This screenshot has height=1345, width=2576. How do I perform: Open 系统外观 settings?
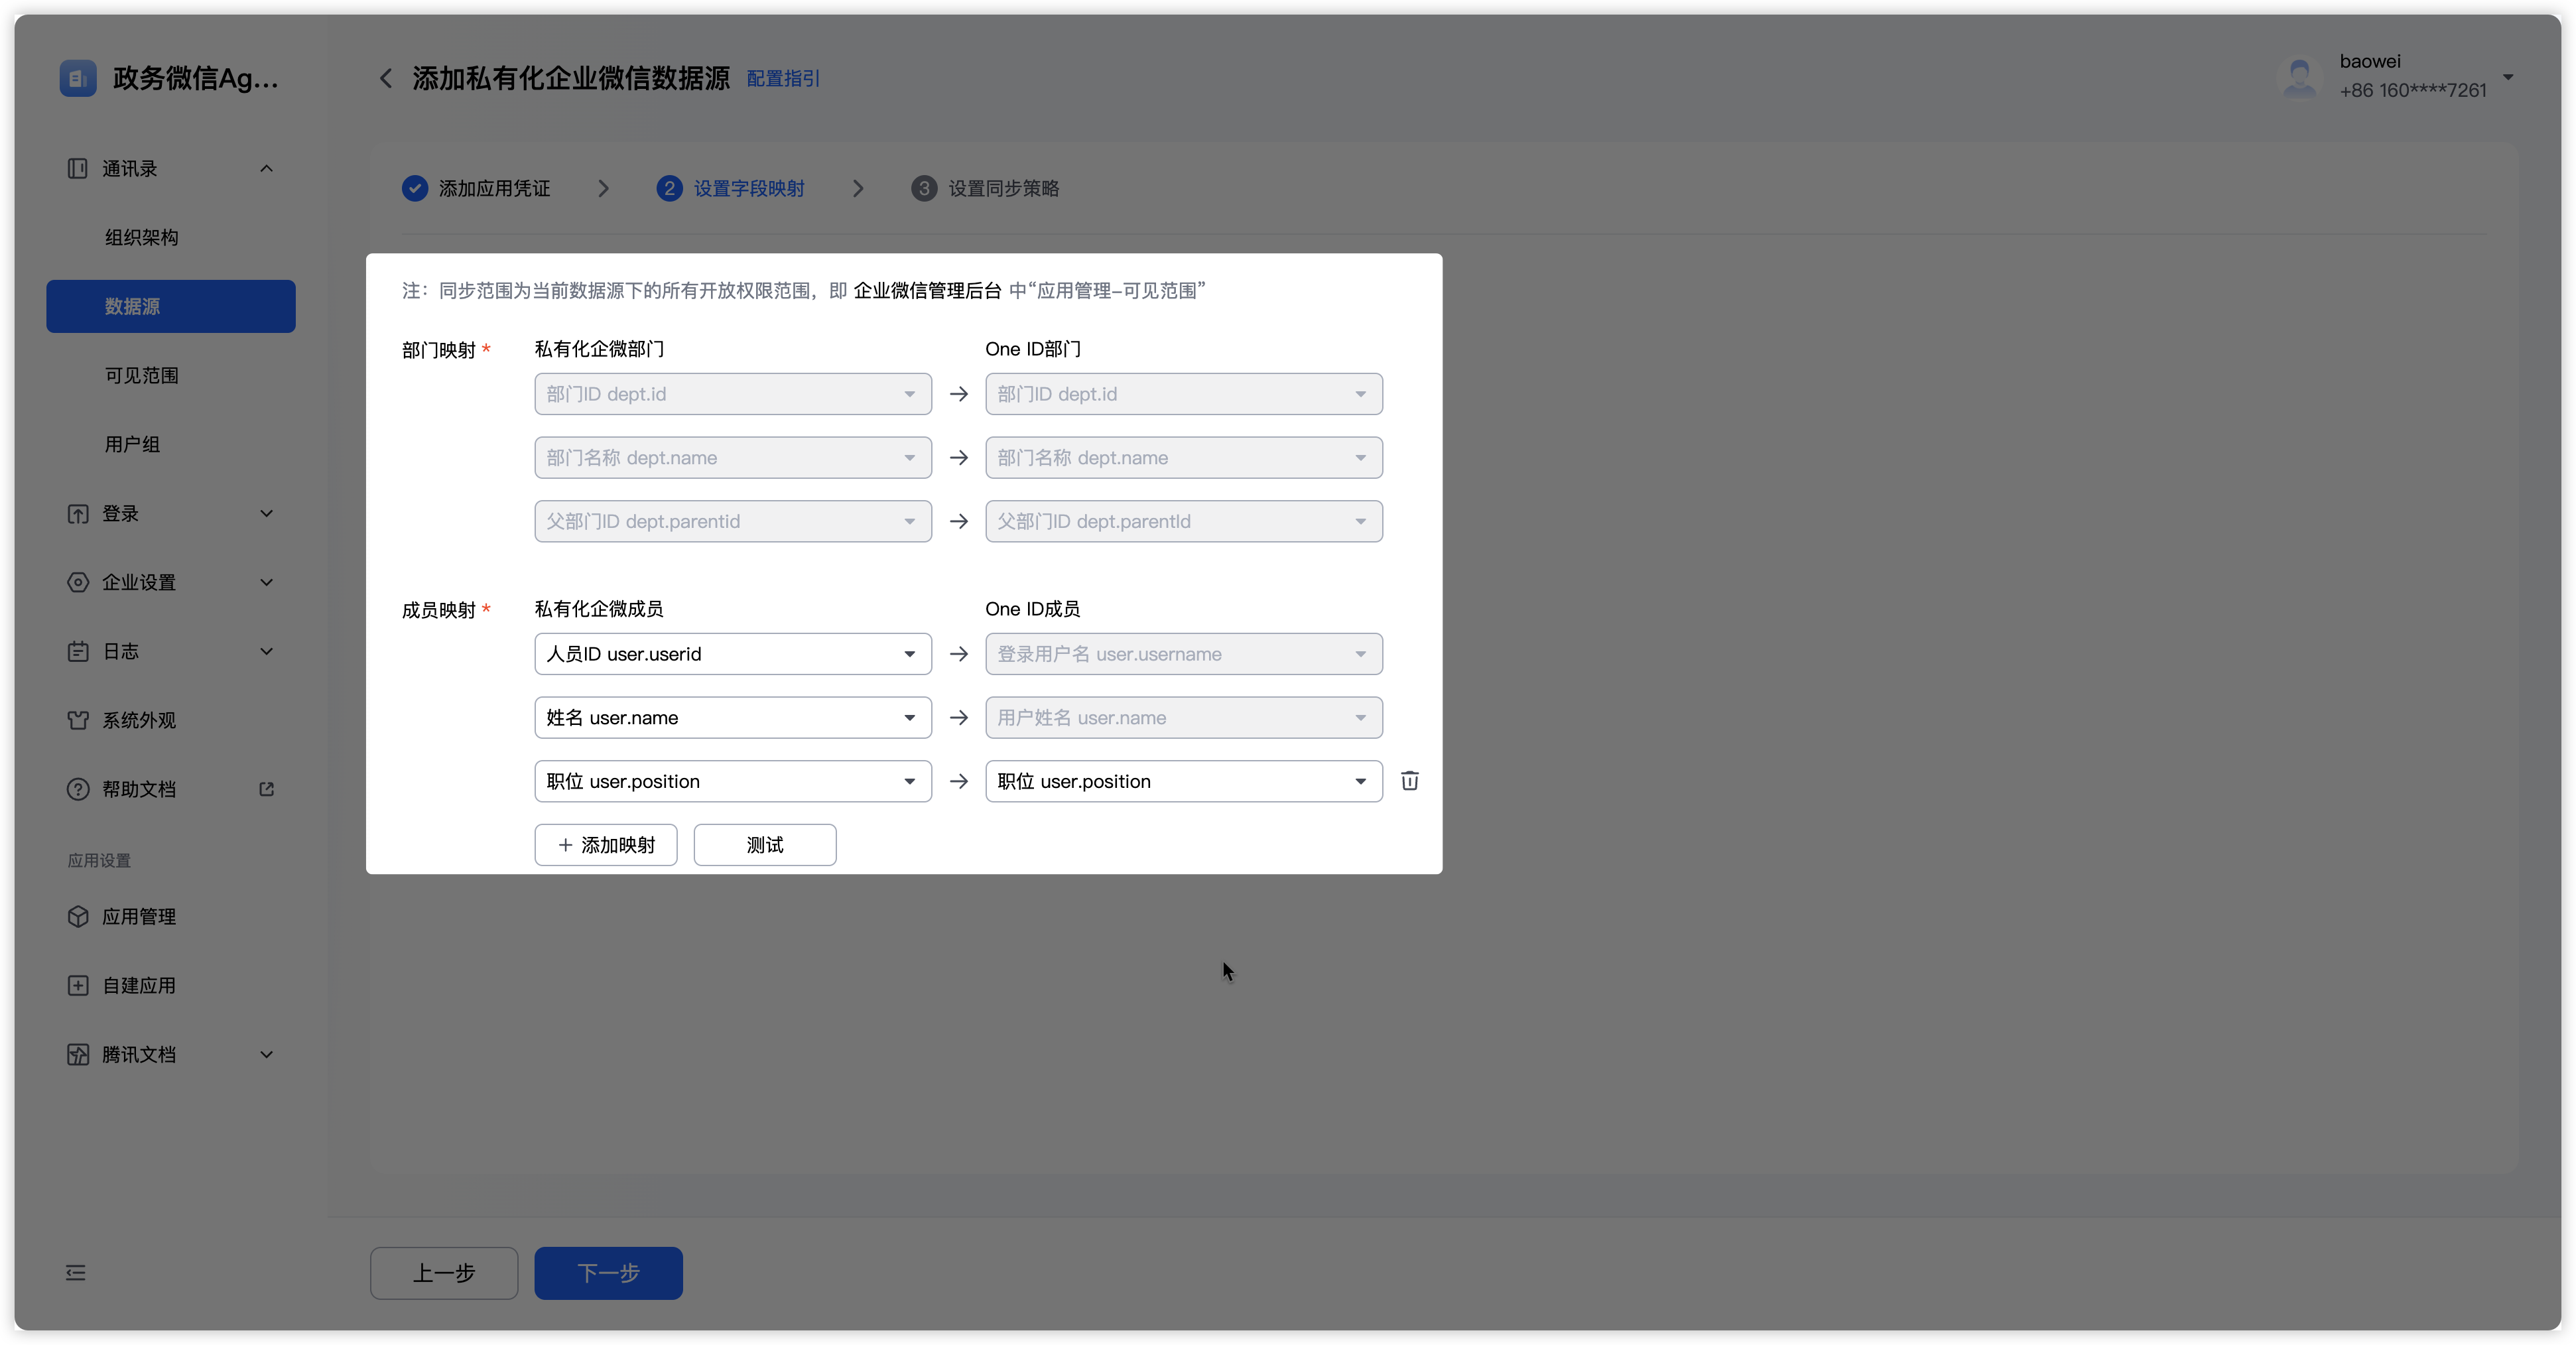pyautogui.click(x=138, y=720)
